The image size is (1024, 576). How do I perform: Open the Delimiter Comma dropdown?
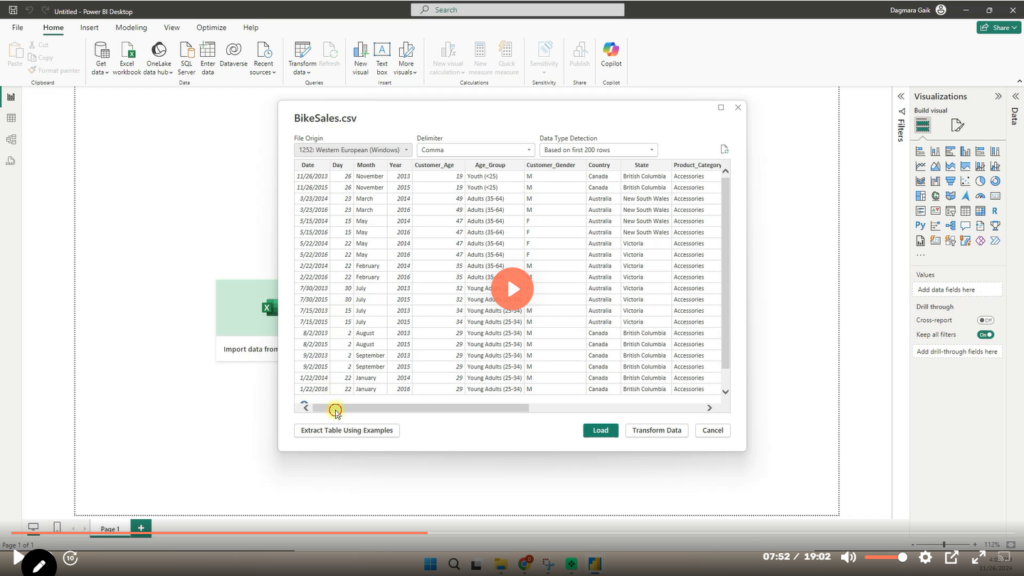click(x=475, y=150)
